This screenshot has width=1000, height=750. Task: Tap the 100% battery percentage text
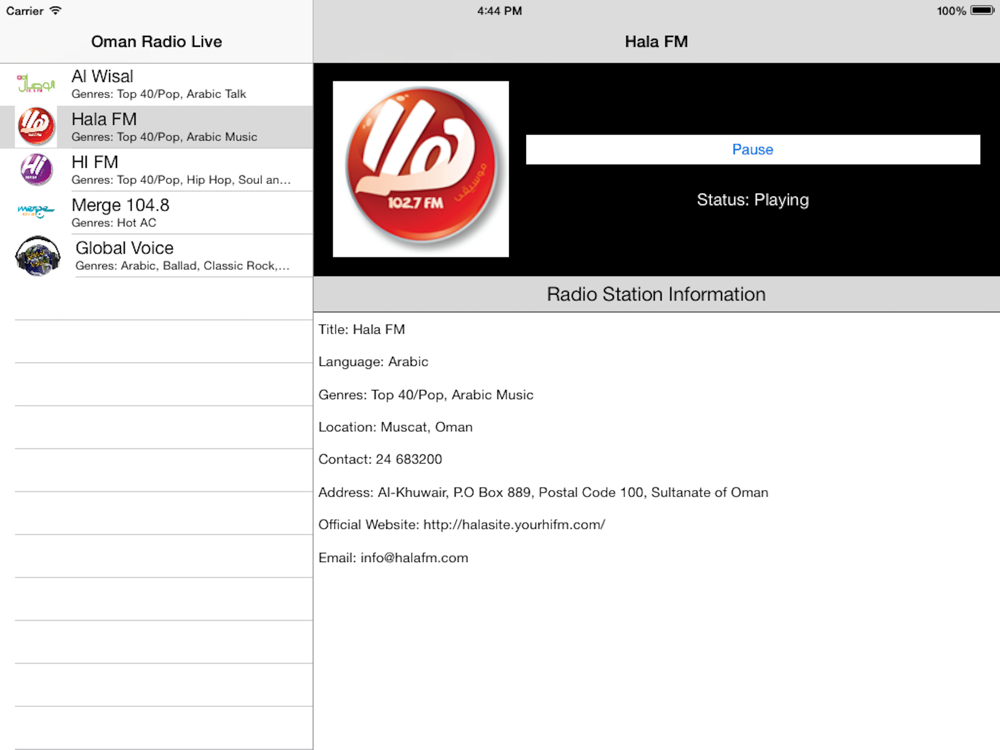[x=951, y=11]
